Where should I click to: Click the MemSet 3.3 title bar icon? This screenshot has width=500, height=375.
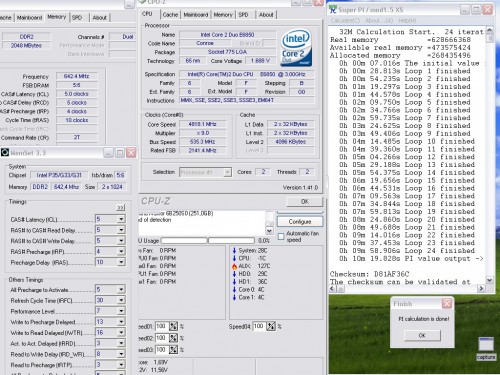coord(5,153)
